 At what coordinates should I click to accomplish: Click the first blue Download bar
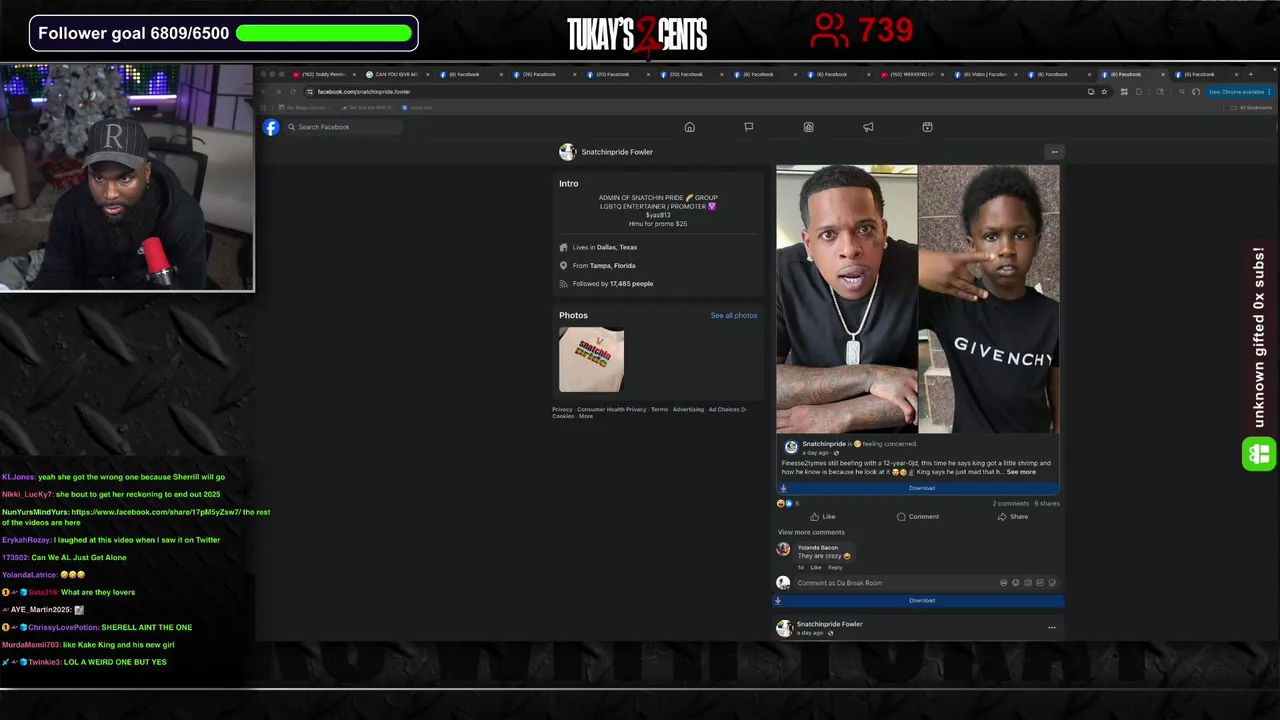917,488
